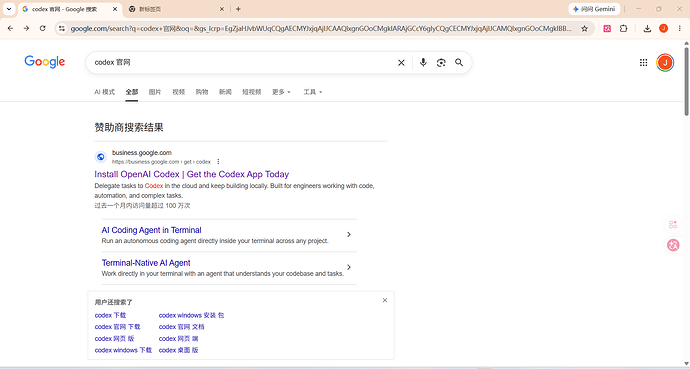The height and width of the screenshot is (369, 690).
Task: Expand the AI Coding Agent in Terminal chevron
Action: pyautogui.click(x=349, y=234)
